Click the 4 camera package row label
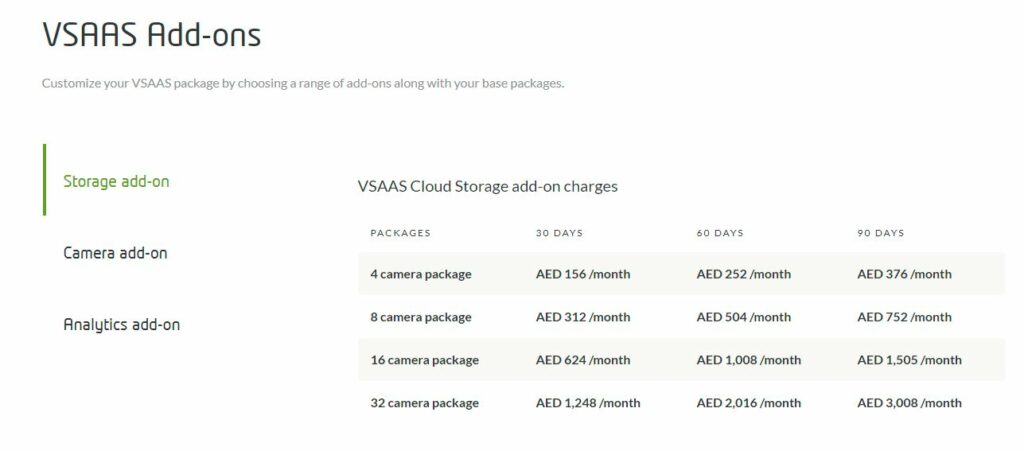 tap(421, 274)
